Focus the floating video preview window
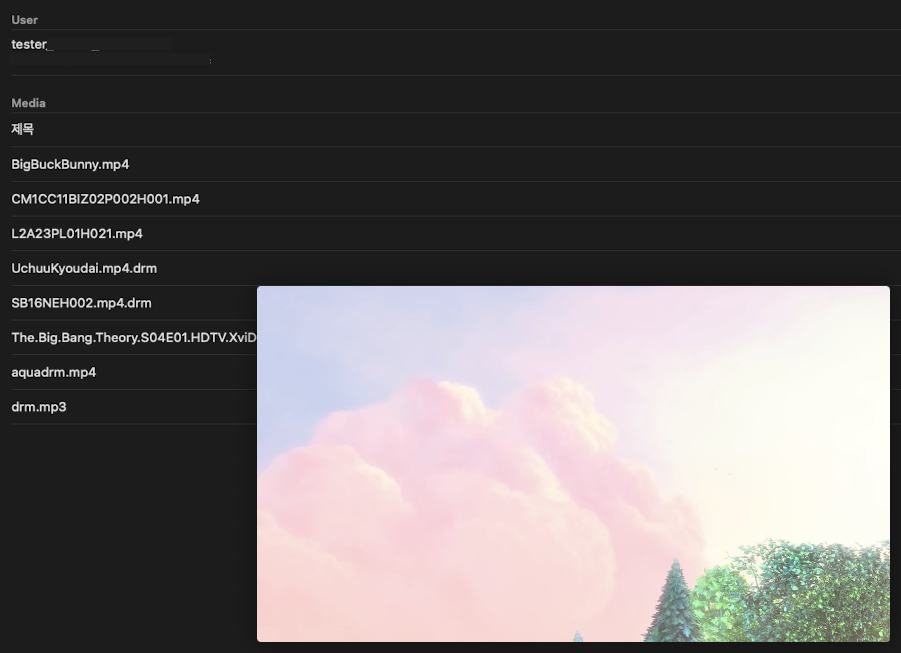 tap(573, 463)
